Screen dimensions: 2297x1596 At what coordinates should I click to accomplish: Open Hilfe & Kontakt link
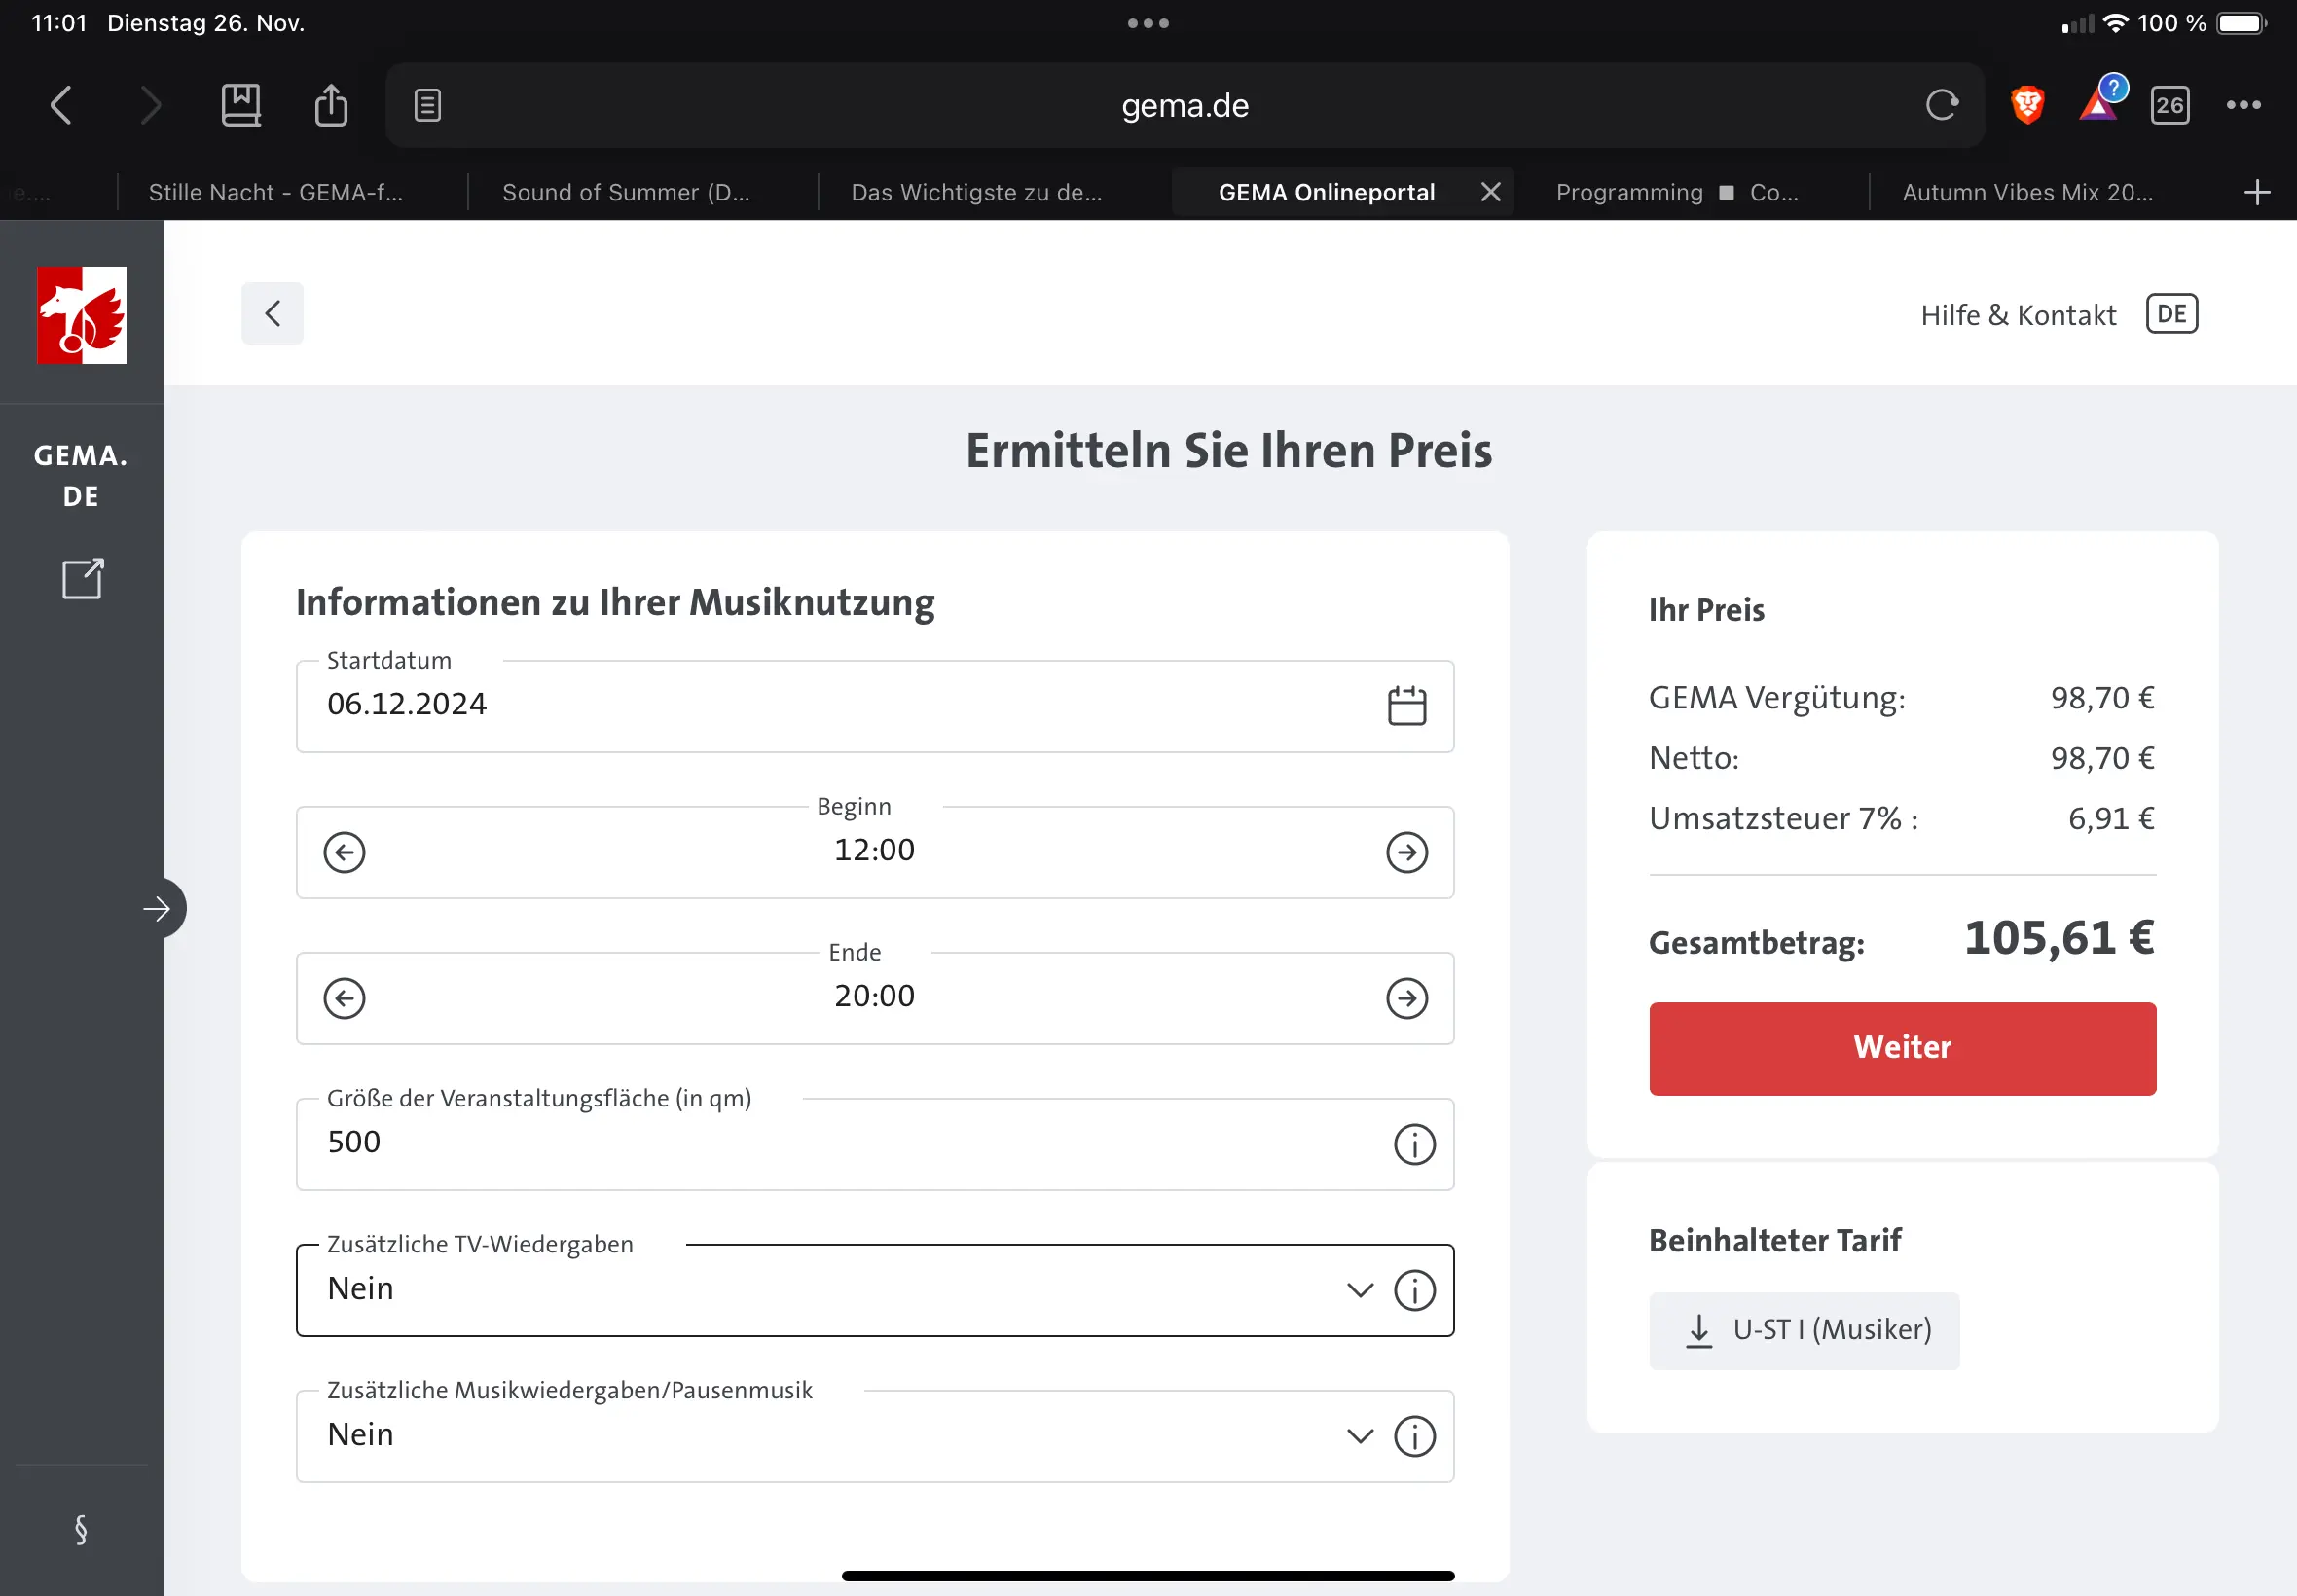(x=2018, y=315)
